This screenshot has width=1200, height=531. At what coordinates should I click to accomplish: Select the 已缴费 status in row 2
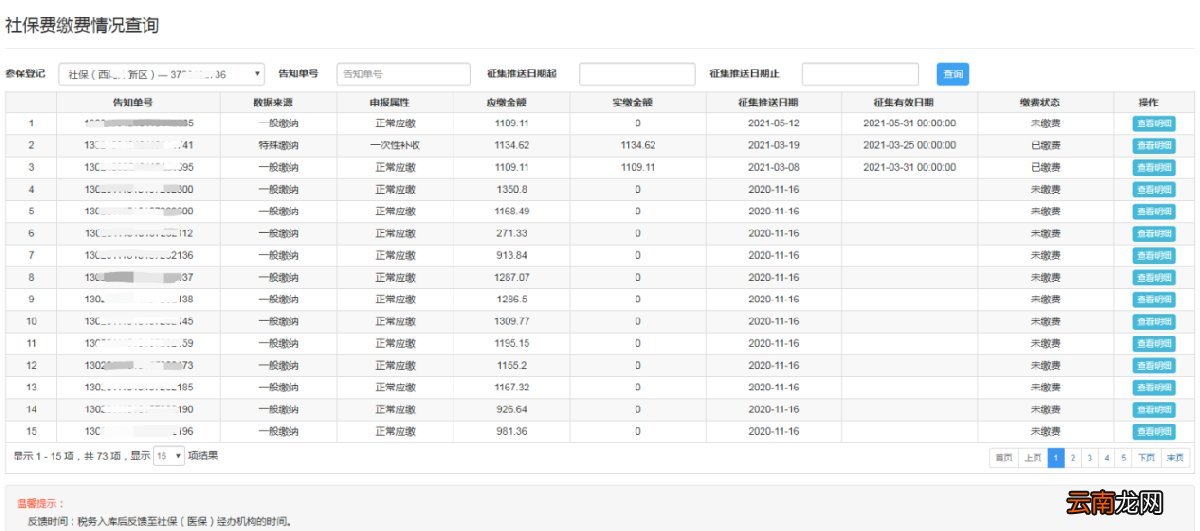tap(1045, 146)
